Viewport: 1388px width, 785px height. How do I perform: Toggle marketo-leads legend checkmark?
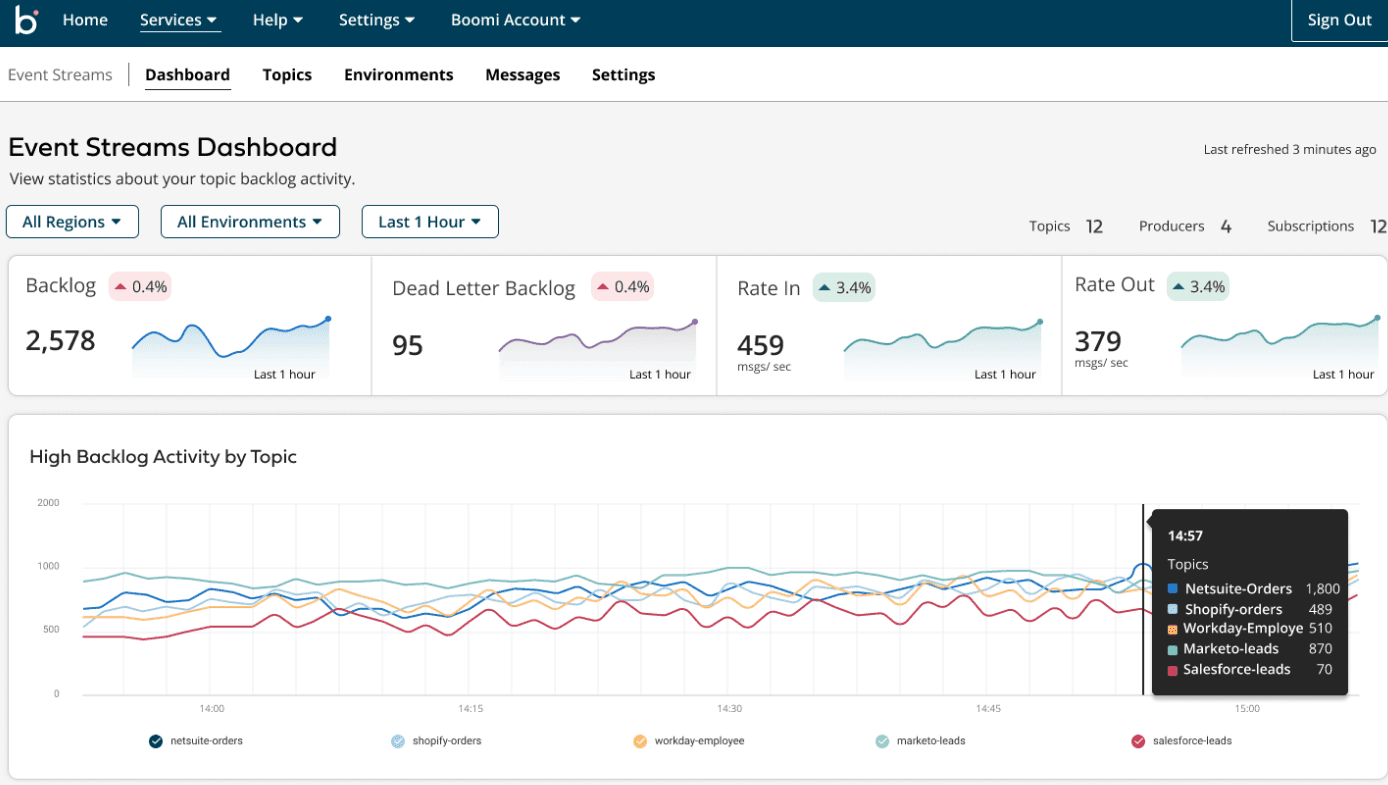pyautogui.click(x=882, y=741)
